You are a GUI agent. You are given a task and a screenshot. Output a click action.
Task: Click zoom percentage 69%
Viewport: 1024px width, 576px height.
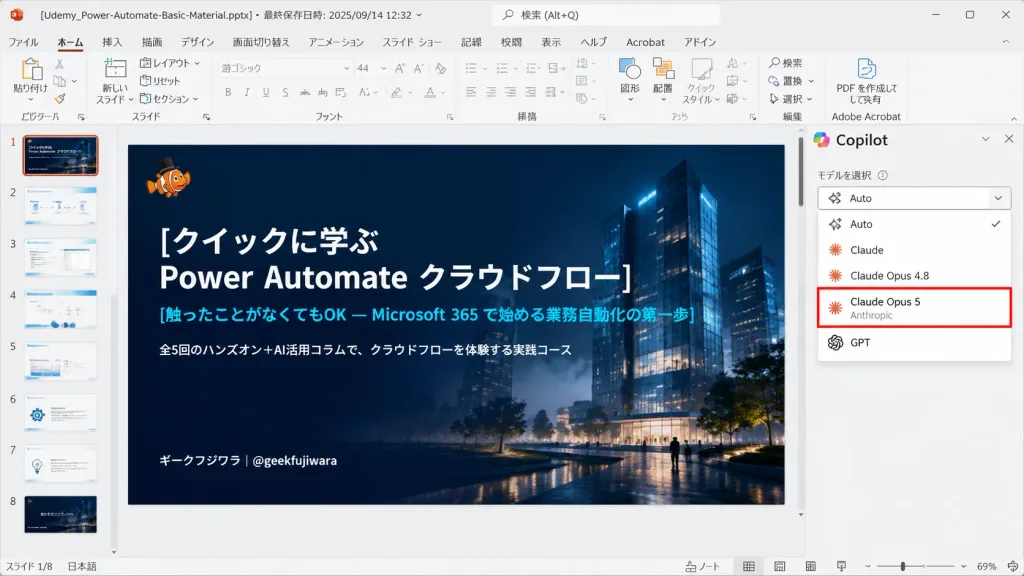986,566
